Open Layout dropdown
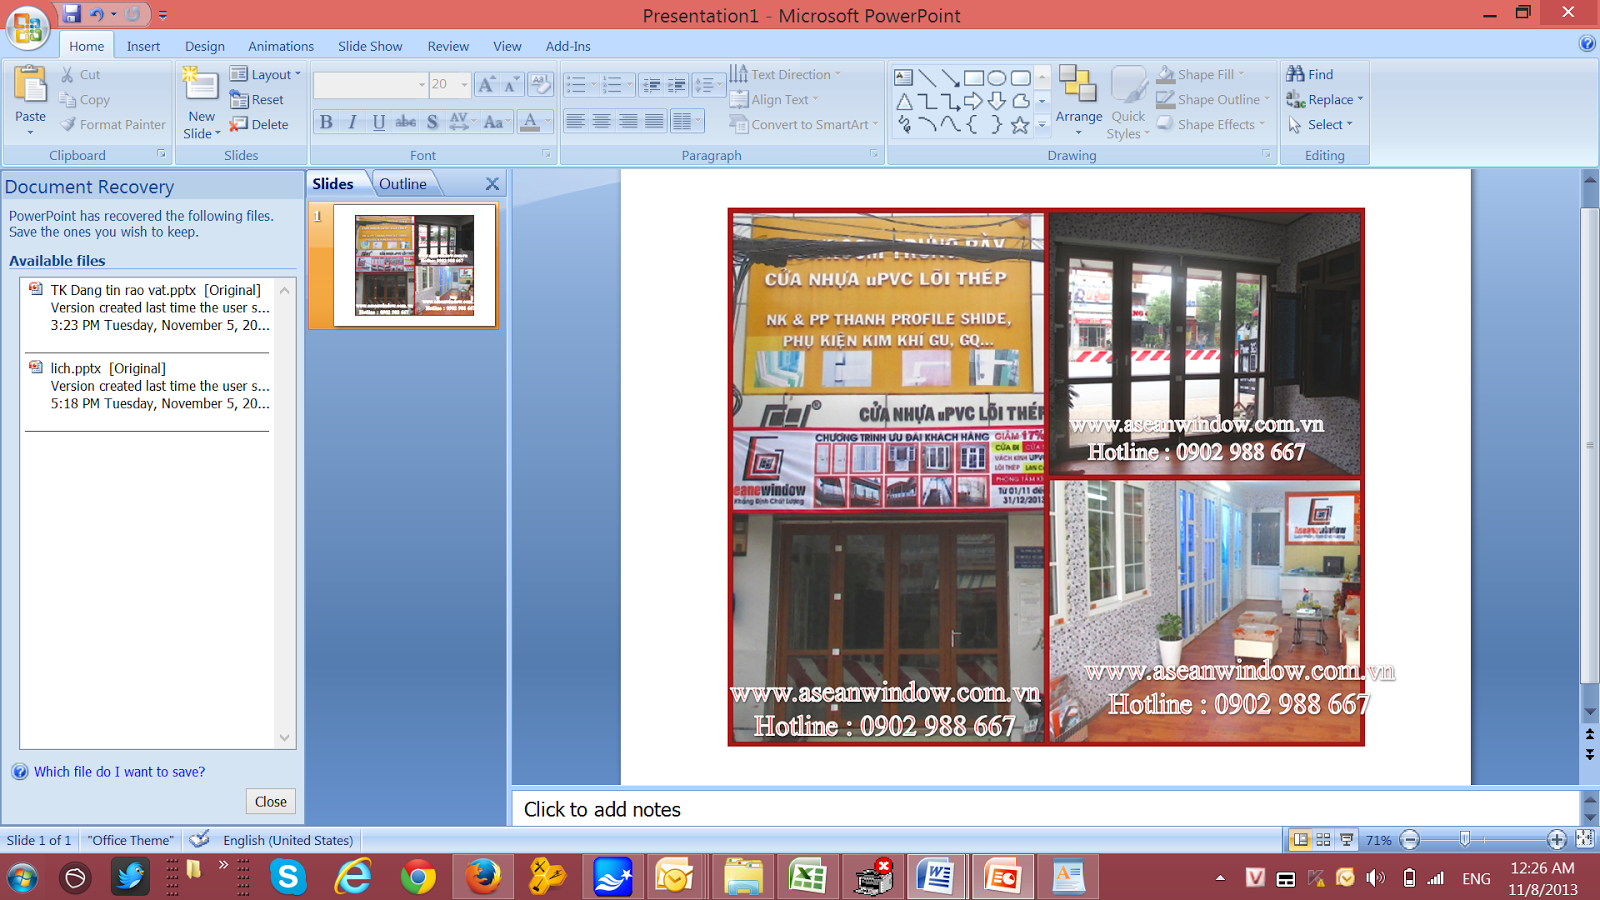This screenshot has width=1600, height=900. [265, 74]
